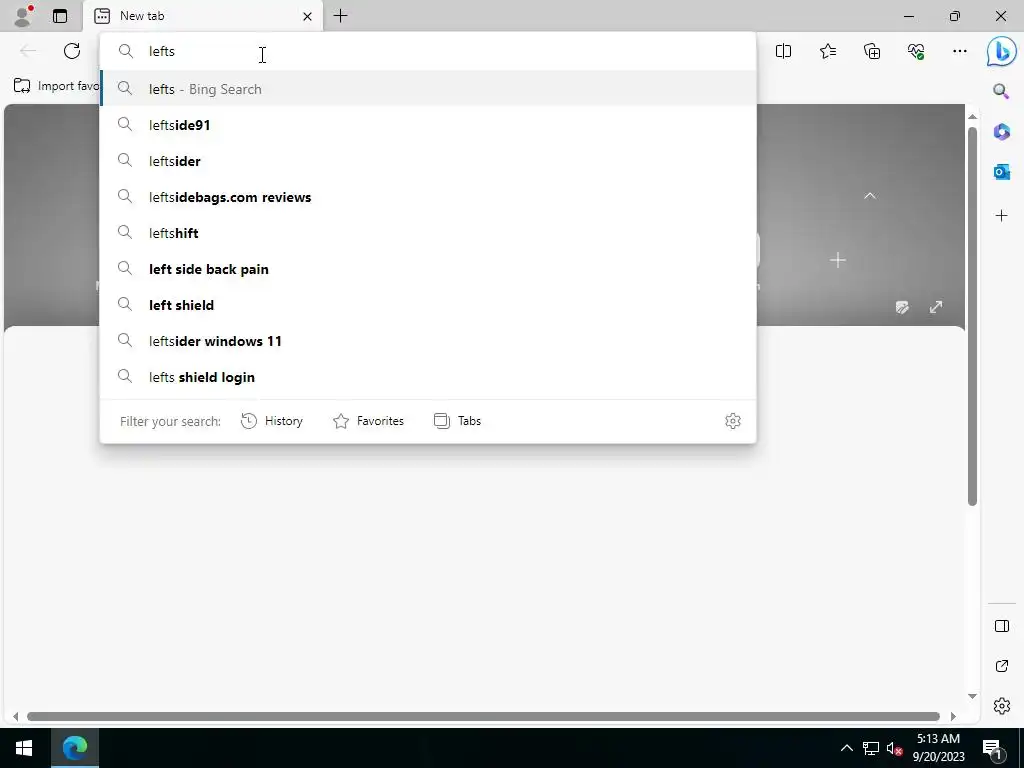Filter search by Favorites
The image size is (1024, 768).
pyautogui.click(x=368, y=421)
